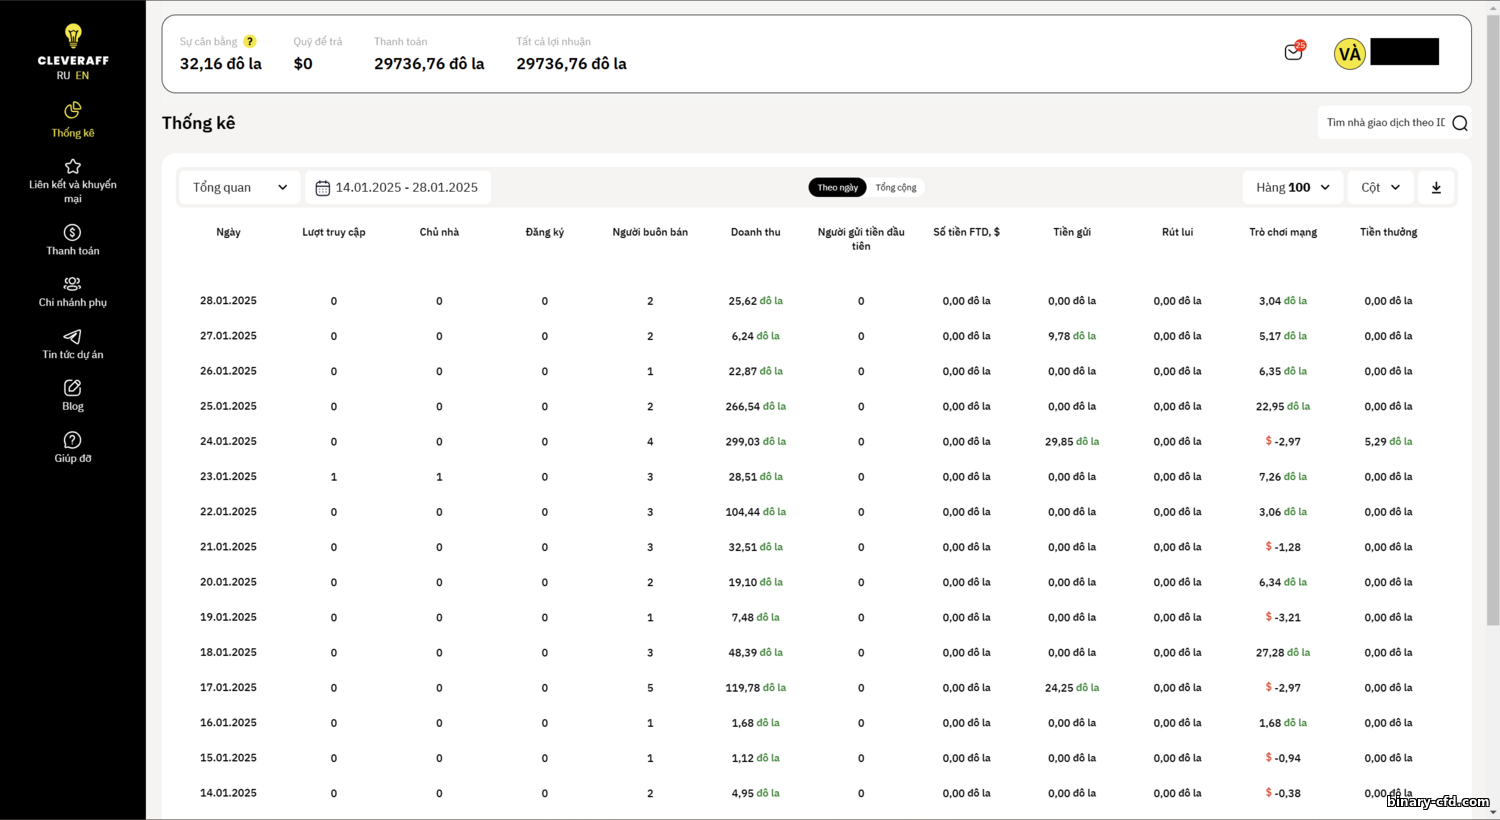Image resolution: width=1500 pixels, height=820 pixels.
Task: Click the page vertical scrollbar
Action: [x=1492, y=320]
